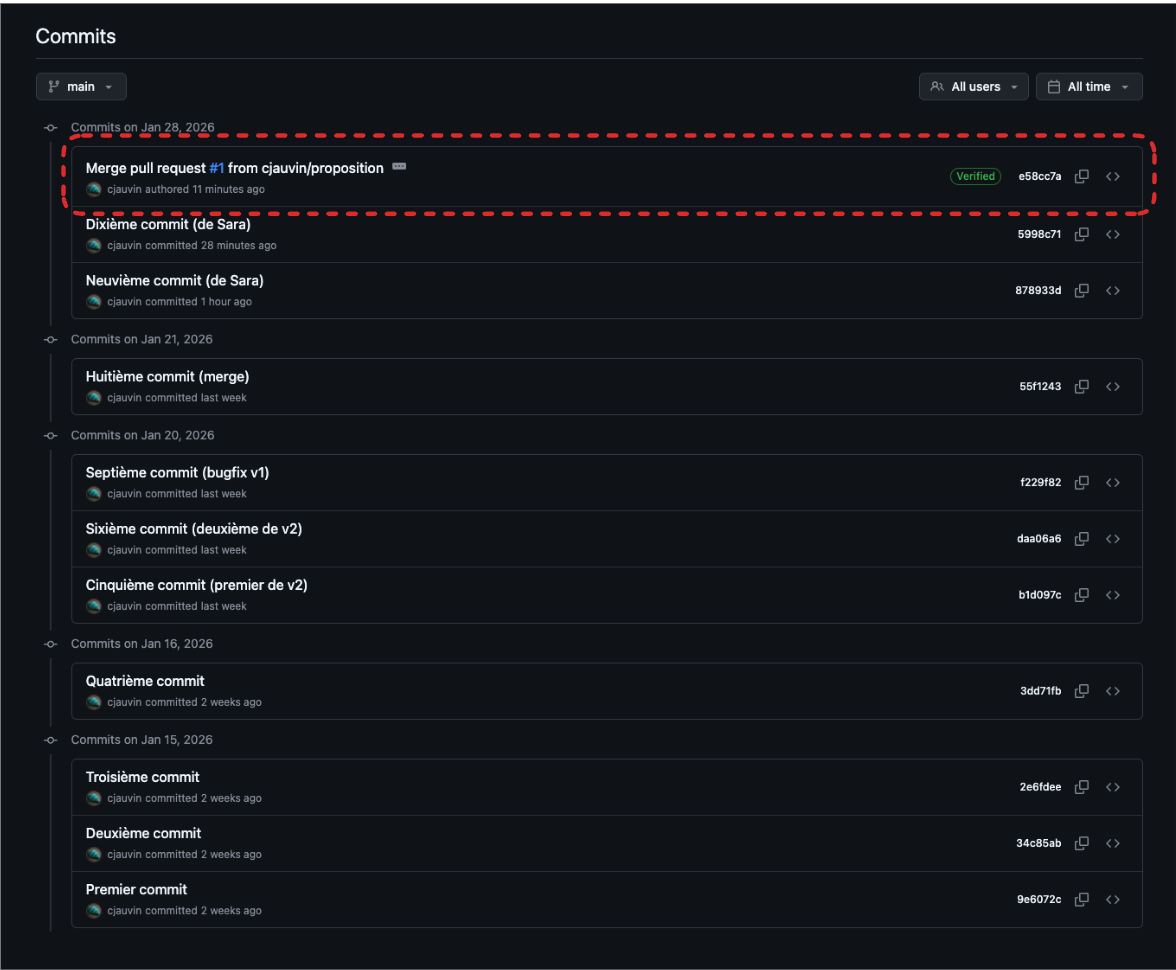Open the All time date filter
The height and width of the screenshot is (970, 1176).
click(1088, 87)
